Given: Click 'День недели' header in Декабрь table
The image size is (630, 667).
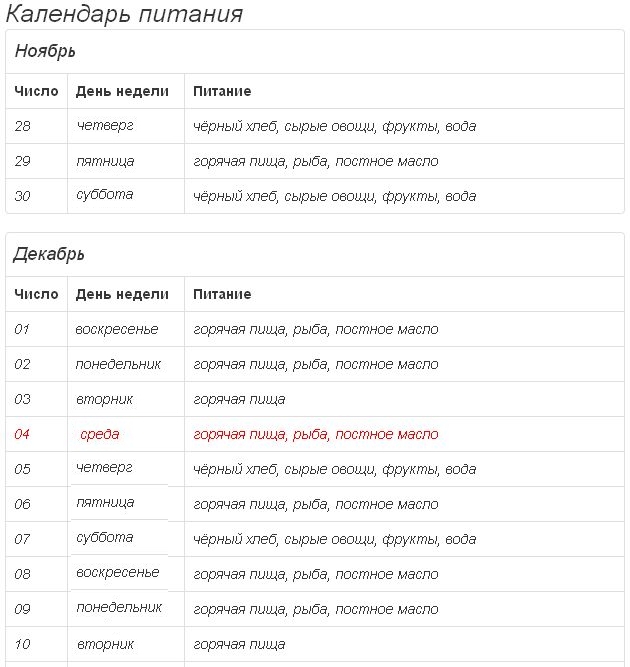Looking at the screenshot, I should coord(121,294).
